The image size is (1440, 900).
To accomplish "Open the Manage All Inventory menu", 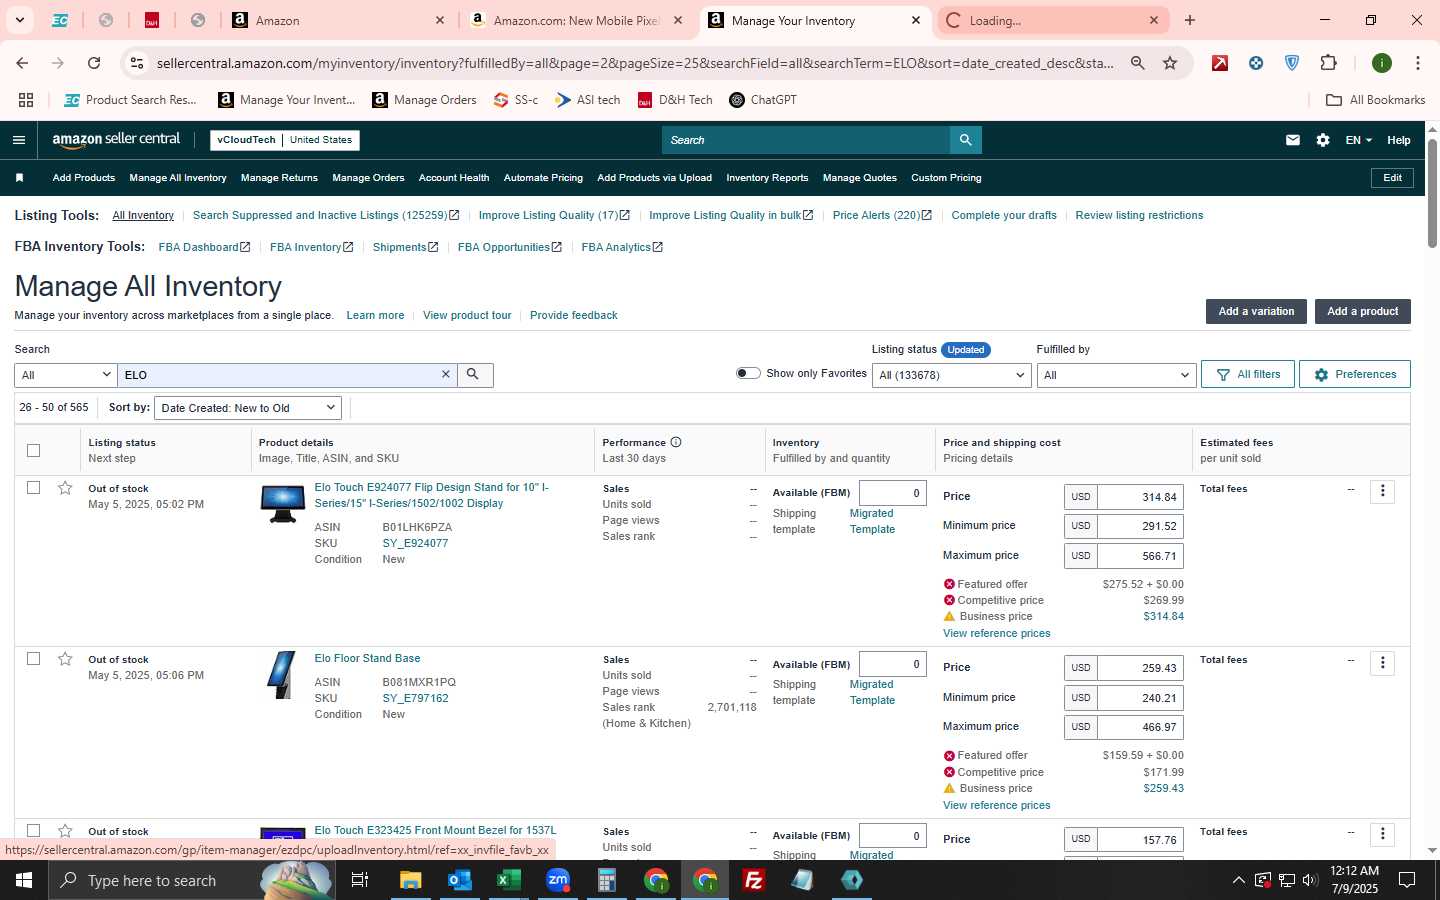I will point(178,178).
